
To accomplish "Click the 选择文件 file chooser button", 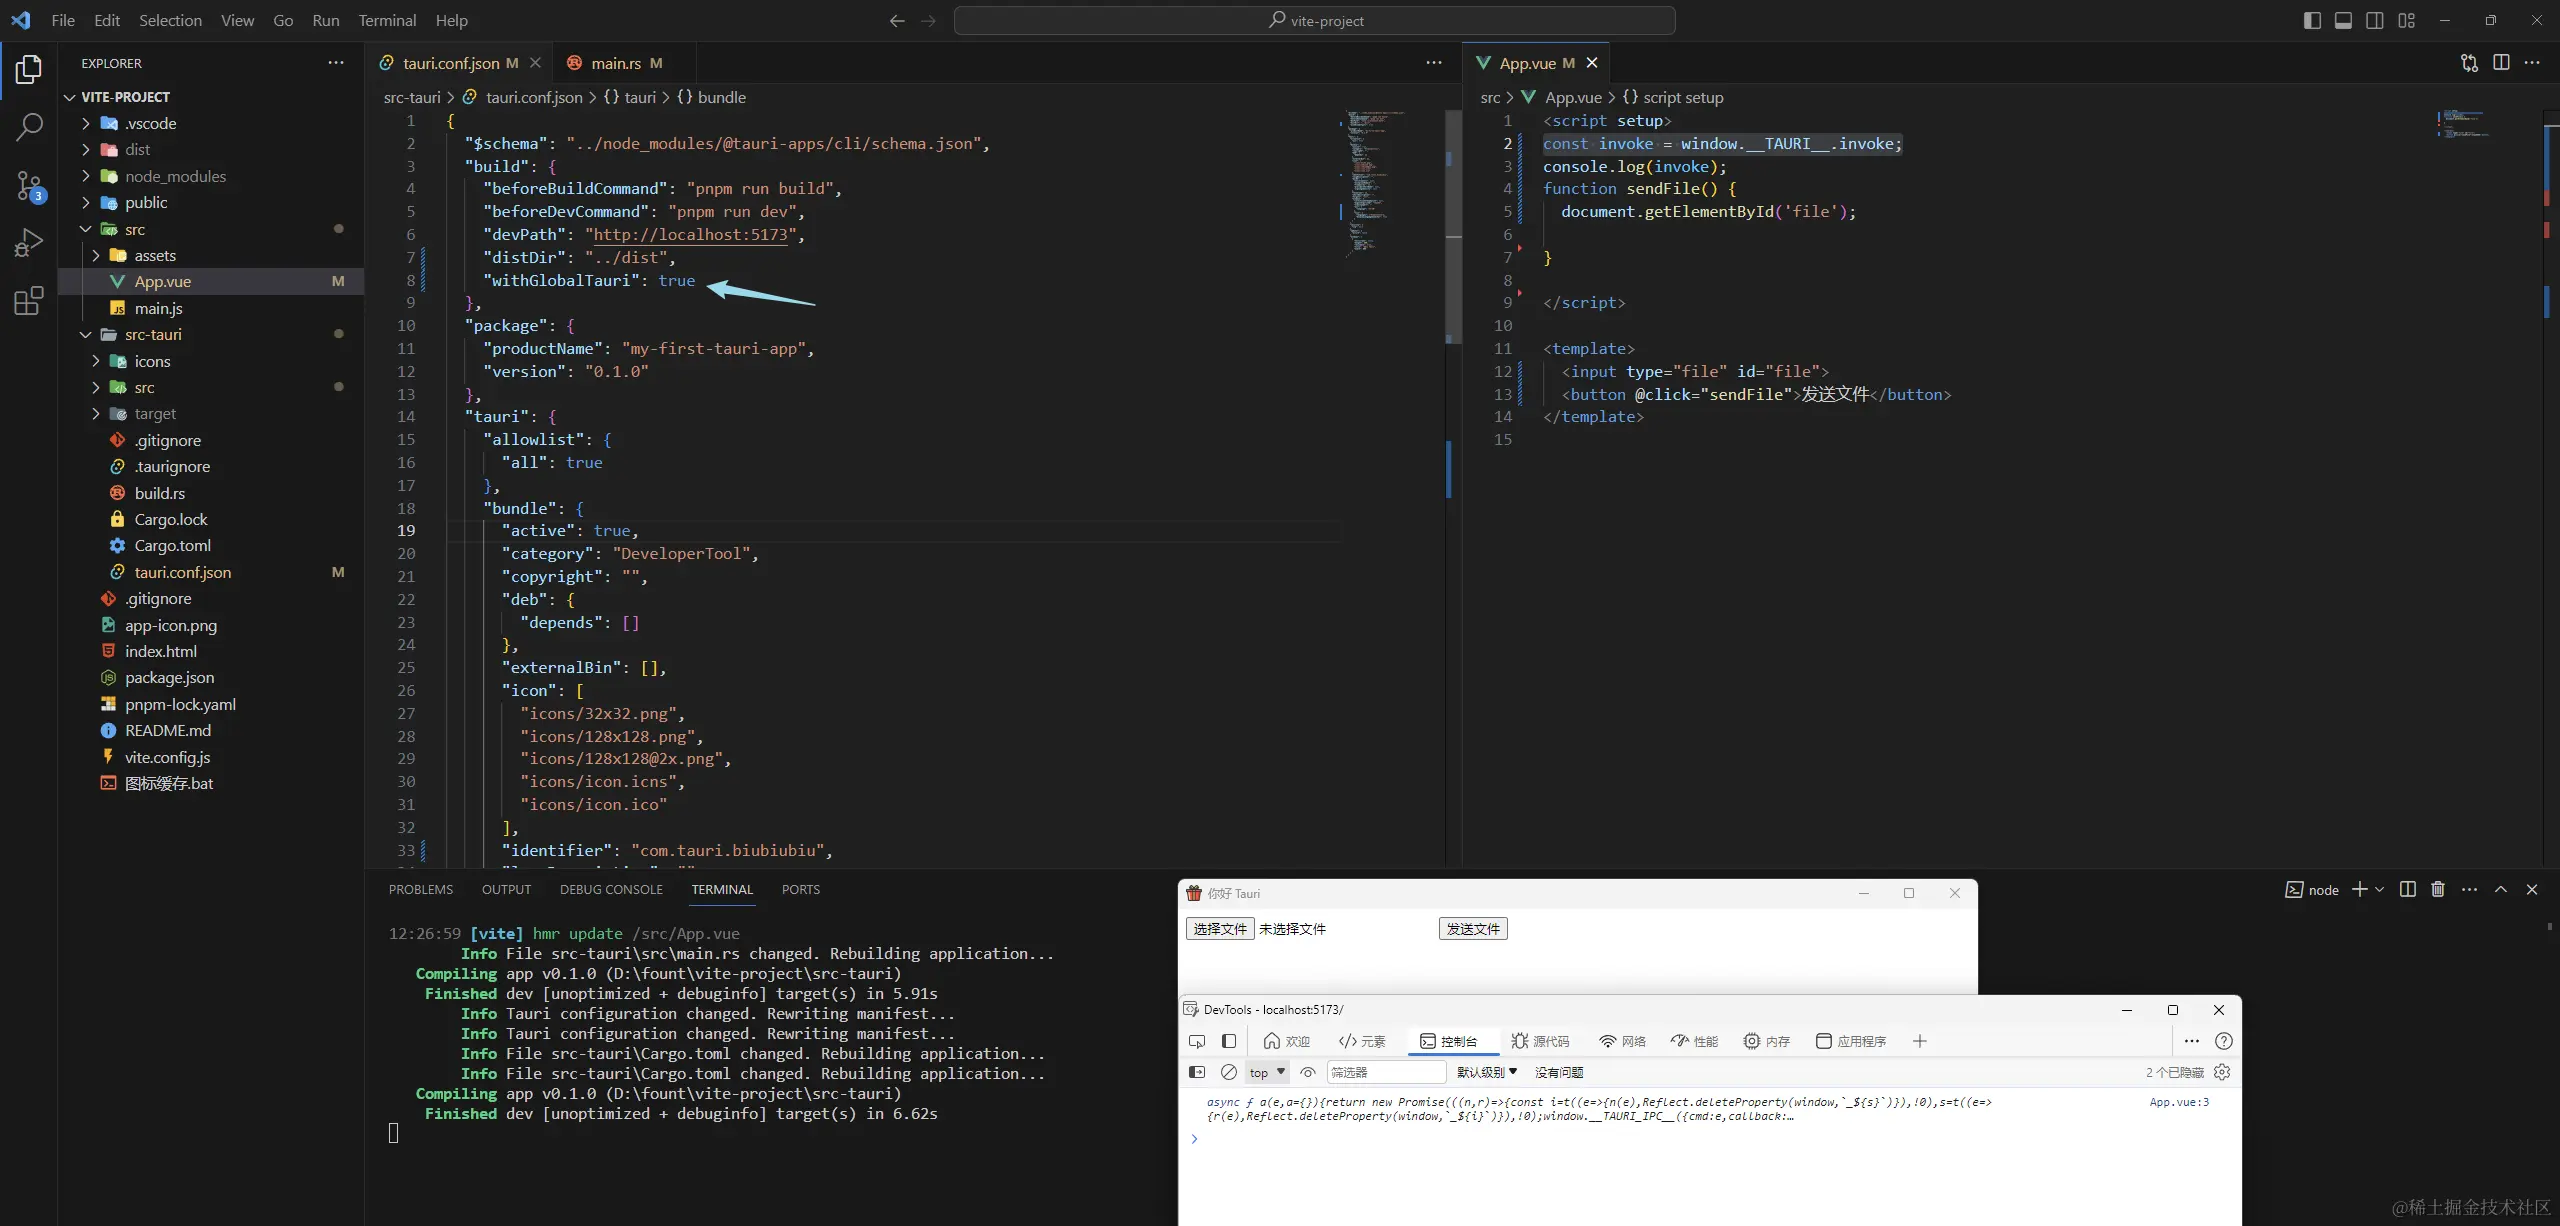I will [1220, 929].
